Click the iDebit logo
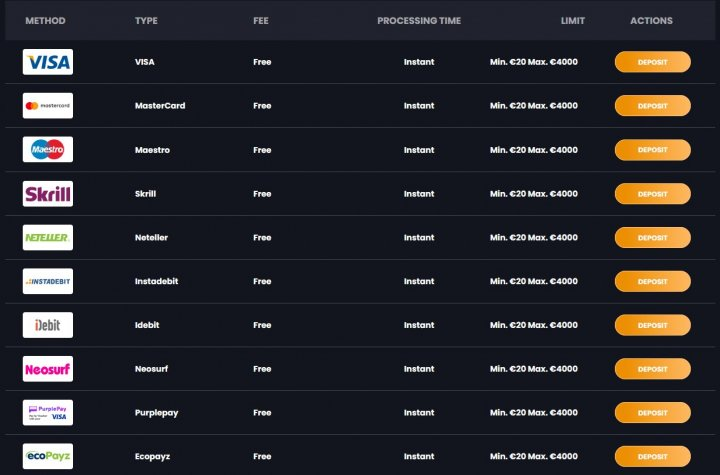This screenshot has width=720, height=475. click(x=48, y=325)
